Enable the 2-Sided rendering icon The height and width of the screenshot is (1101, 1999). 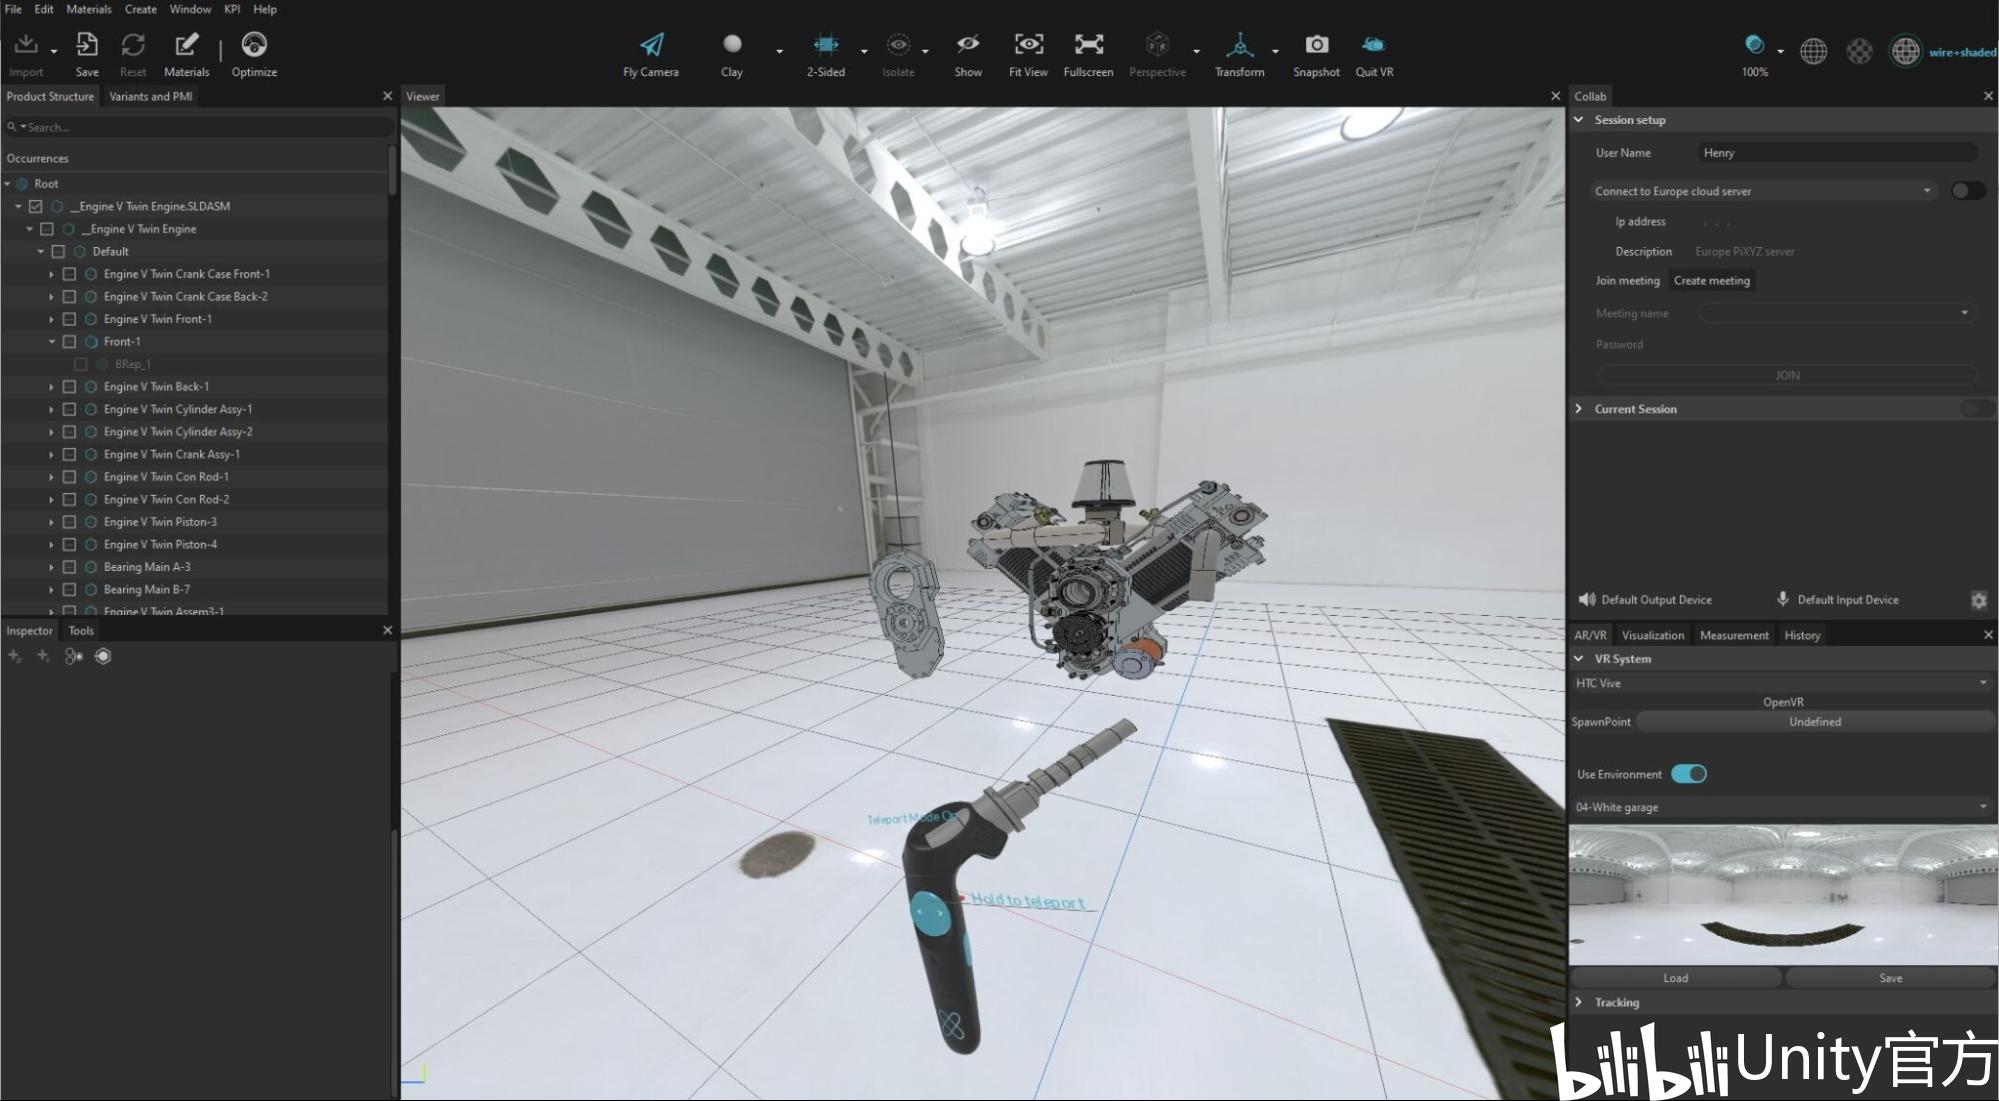coord(826,45)
